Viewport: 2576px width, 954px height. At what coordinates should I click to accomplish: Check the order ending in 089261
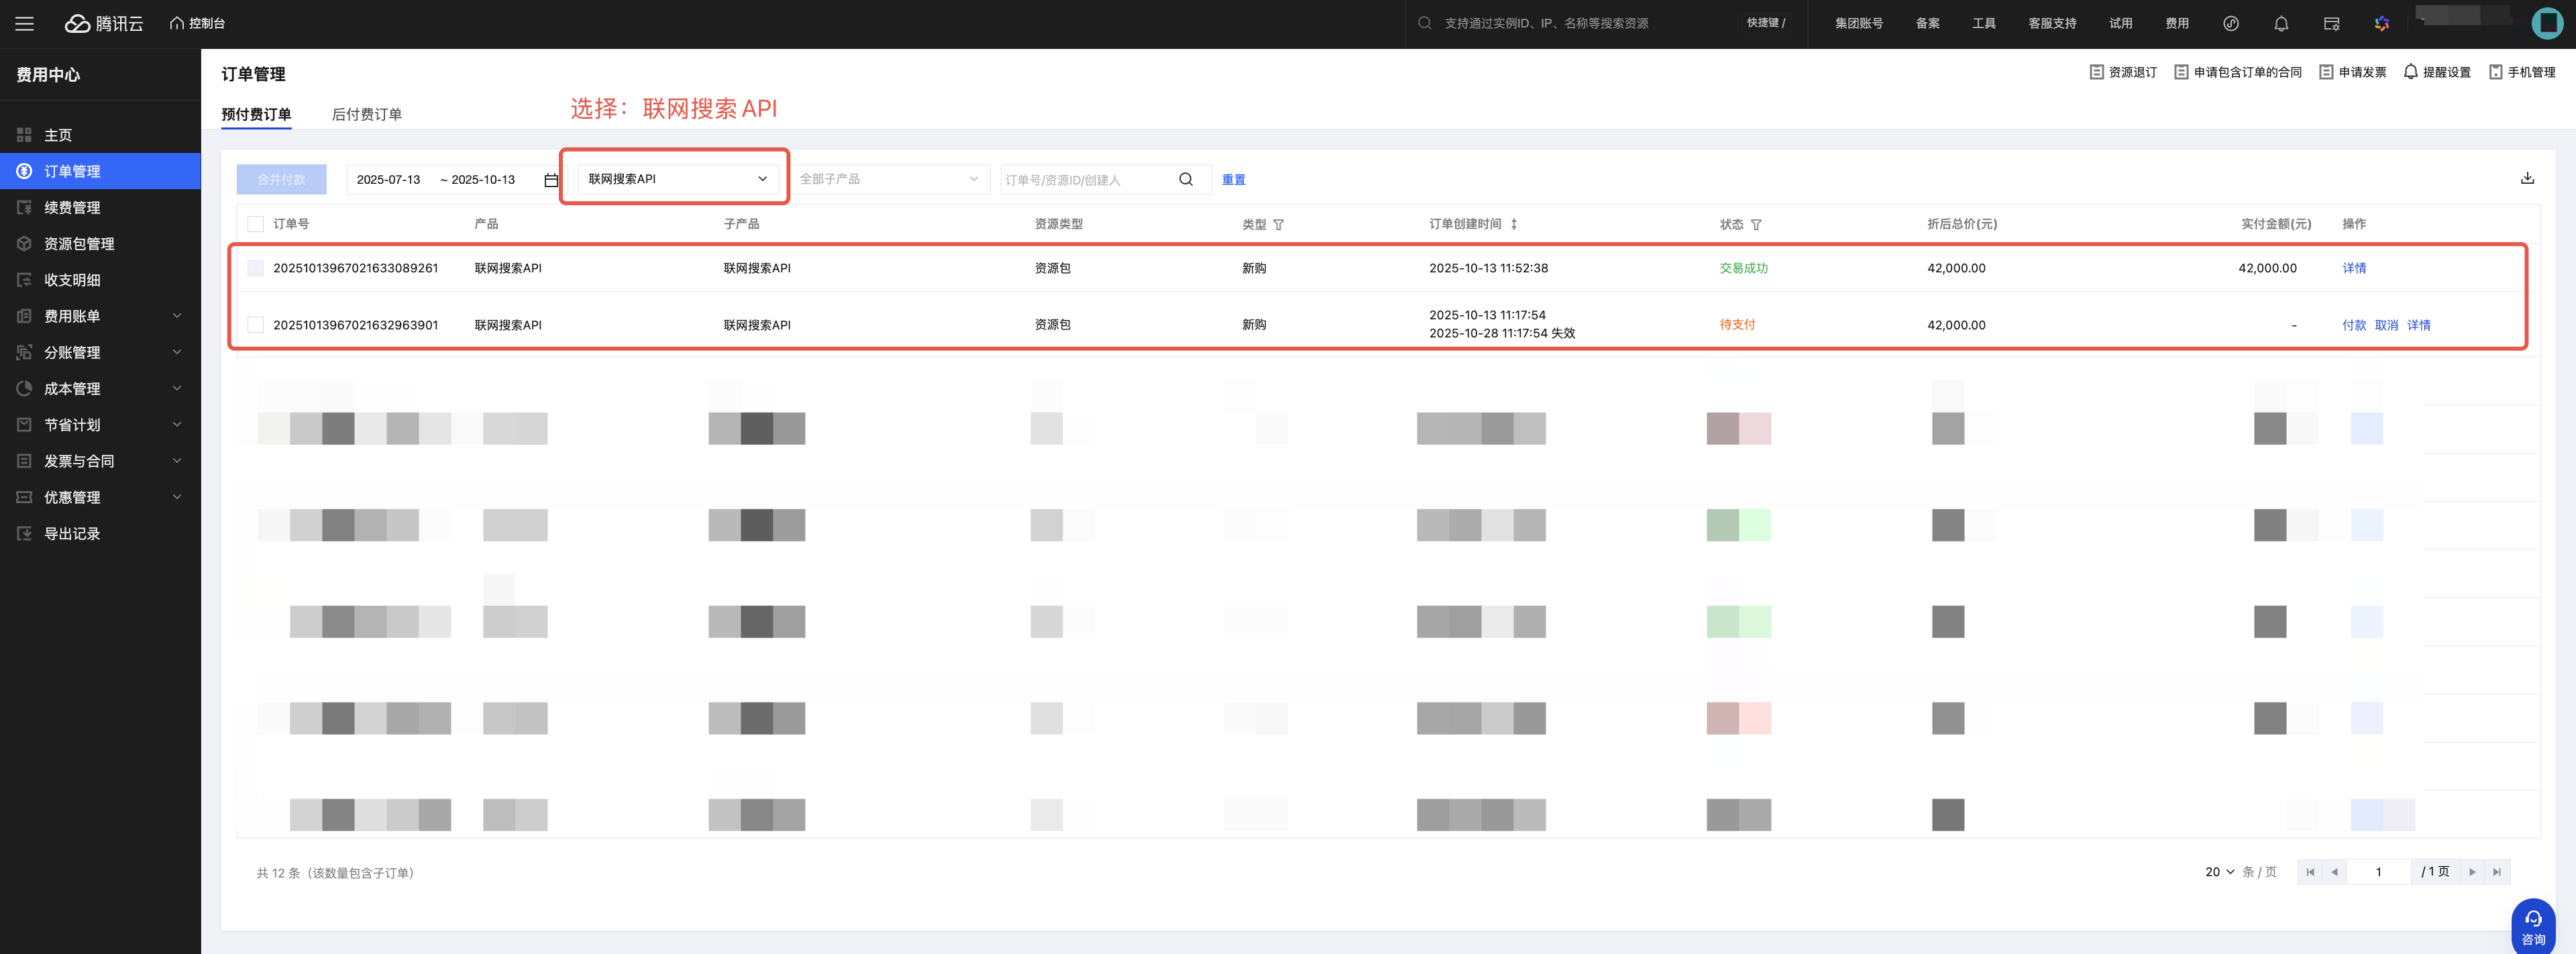(256, 268)
